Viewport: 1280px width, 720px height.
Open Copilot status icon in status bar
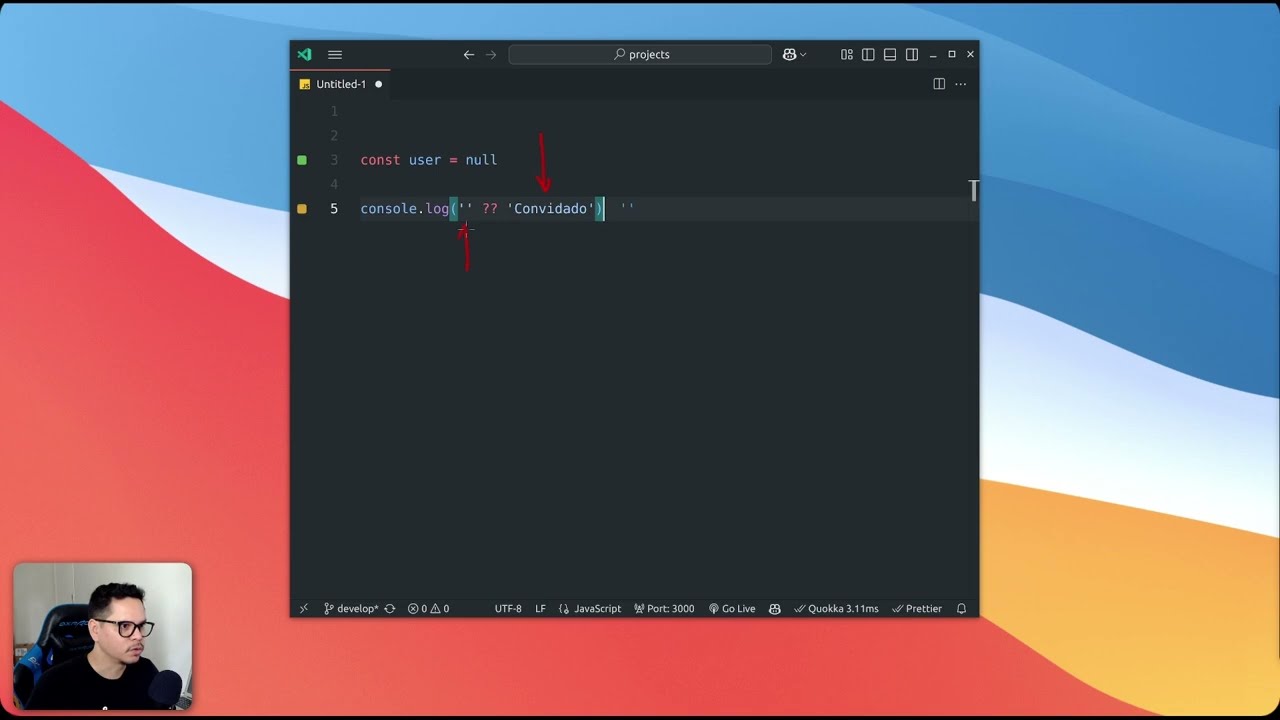(x=775, y=608)
